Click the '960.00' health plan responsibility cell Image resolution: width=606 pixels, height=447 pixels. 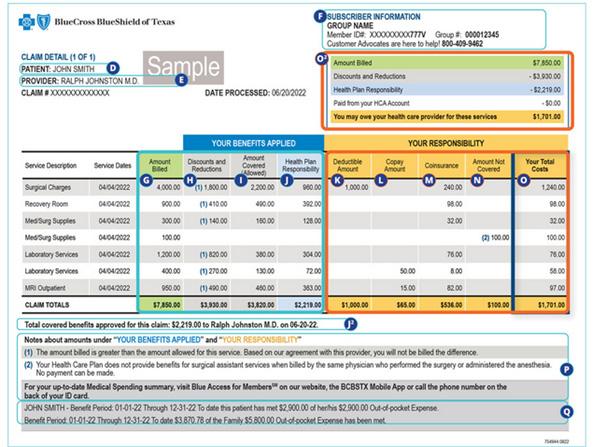(x=312, y=187)
